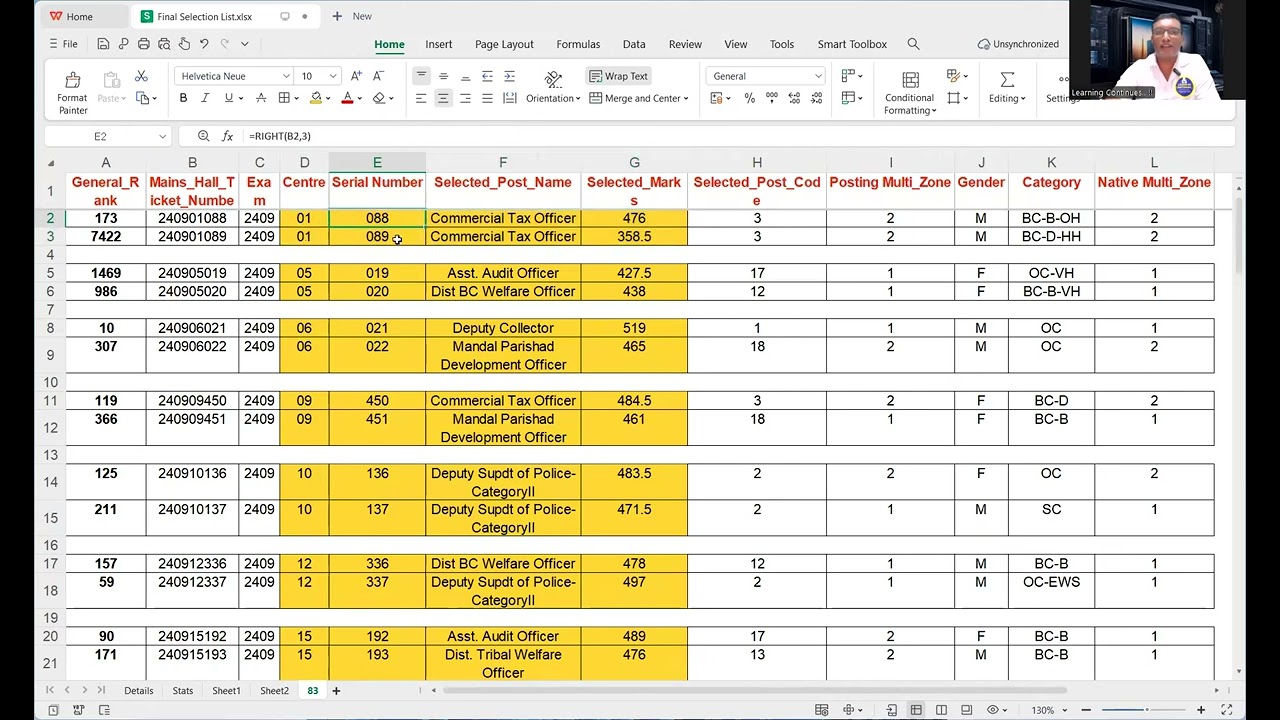Toggle strikethrough formatting
1280x720 pixels.
pos(261,98)
